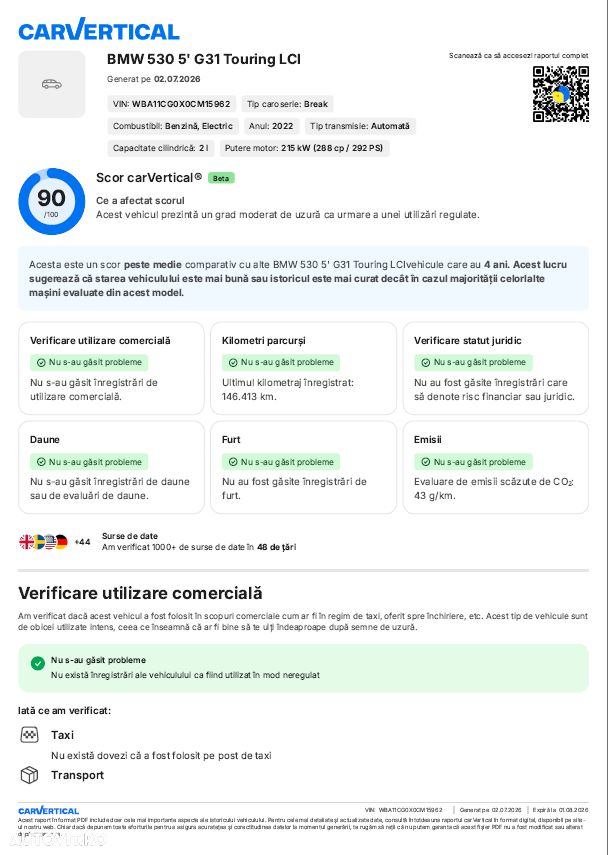Click the Emisii status check badge
Screen dimensions: 608x855
click(473, 462)
